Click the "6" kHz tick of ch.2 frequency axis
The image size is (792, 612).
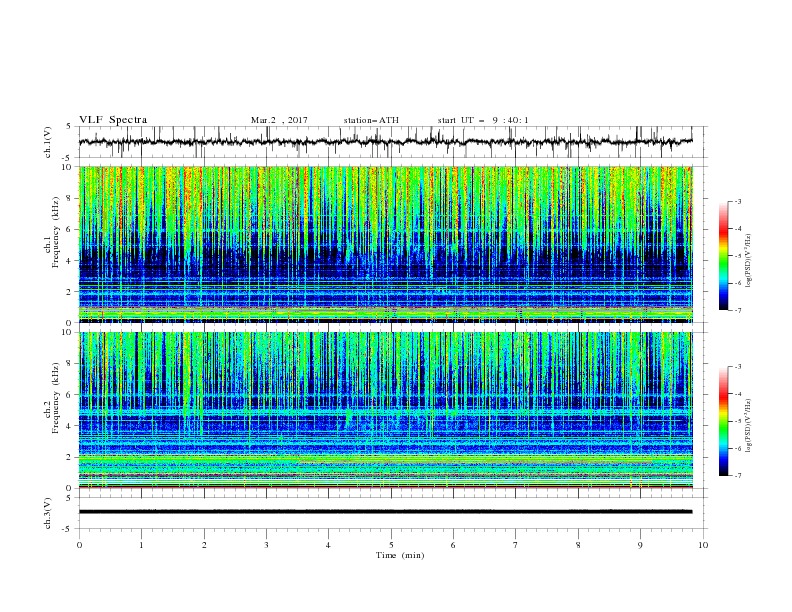(x=71, y=395)
